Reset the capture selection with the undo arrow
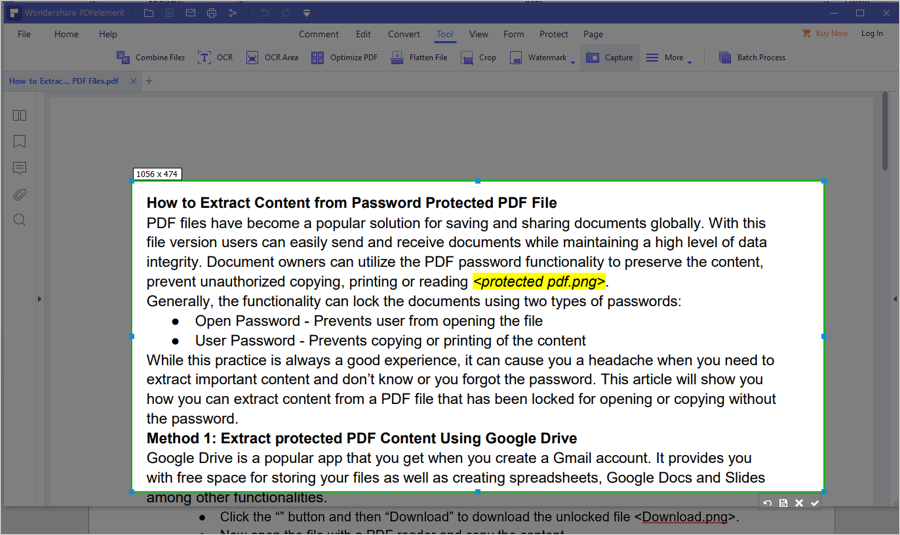The height and width of the screenshot is (535, 900). coord(767,503)
